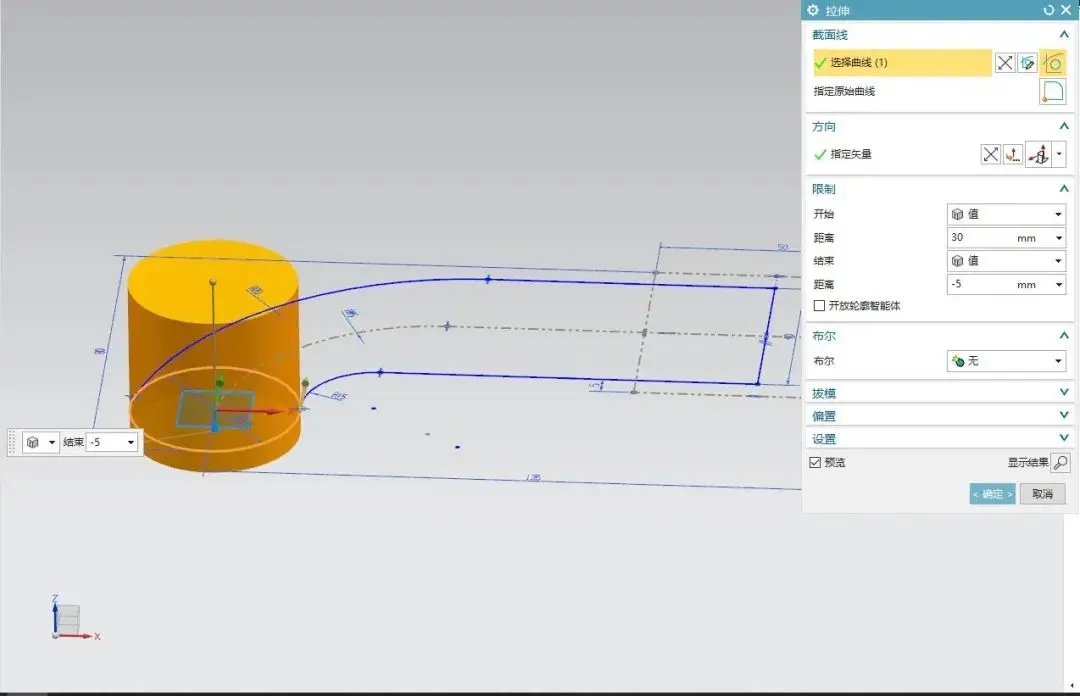Open the 开始 limit type dropdown
The image size is (1080, 696).
1006,214
